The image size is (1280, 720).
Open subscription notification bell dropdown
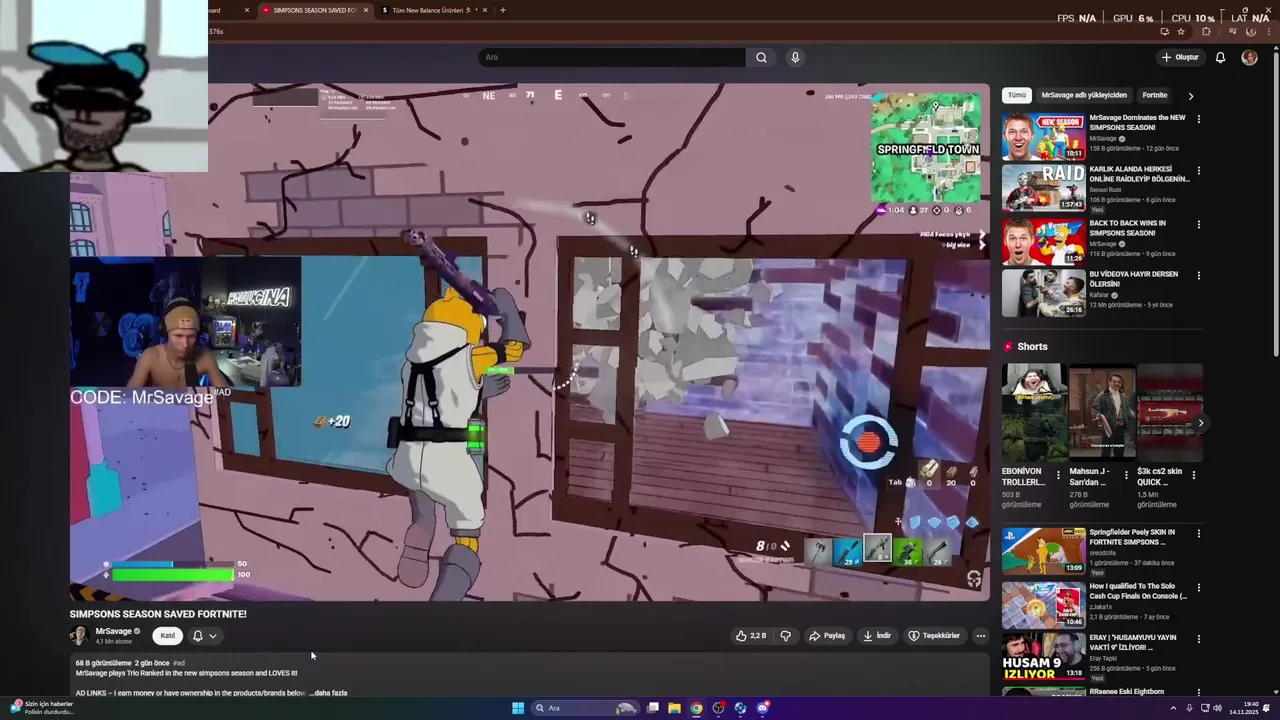[x=204, y=635]
